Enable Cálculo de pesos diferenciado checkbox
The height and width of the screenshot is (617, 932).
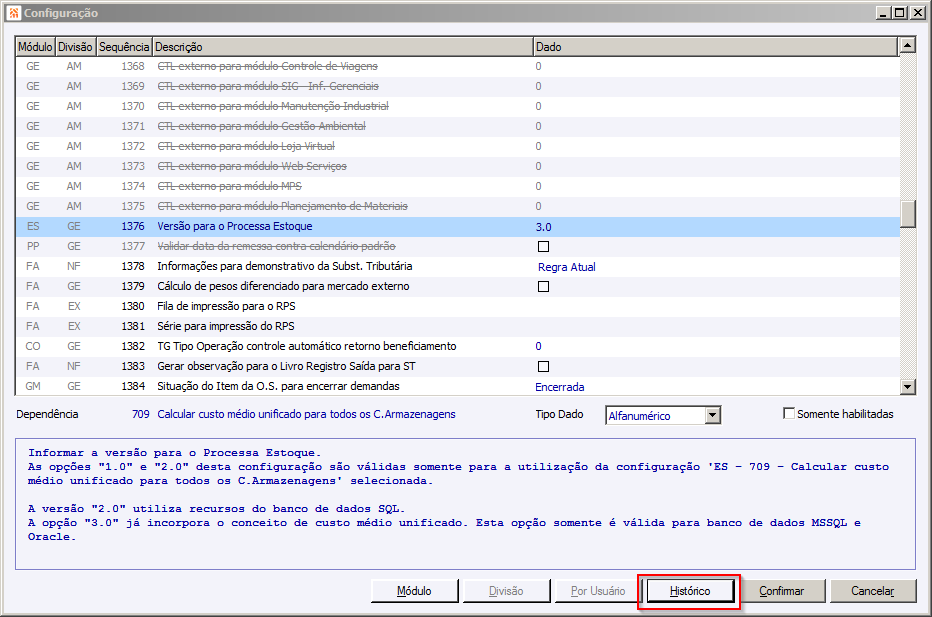(x=543, y=287)
